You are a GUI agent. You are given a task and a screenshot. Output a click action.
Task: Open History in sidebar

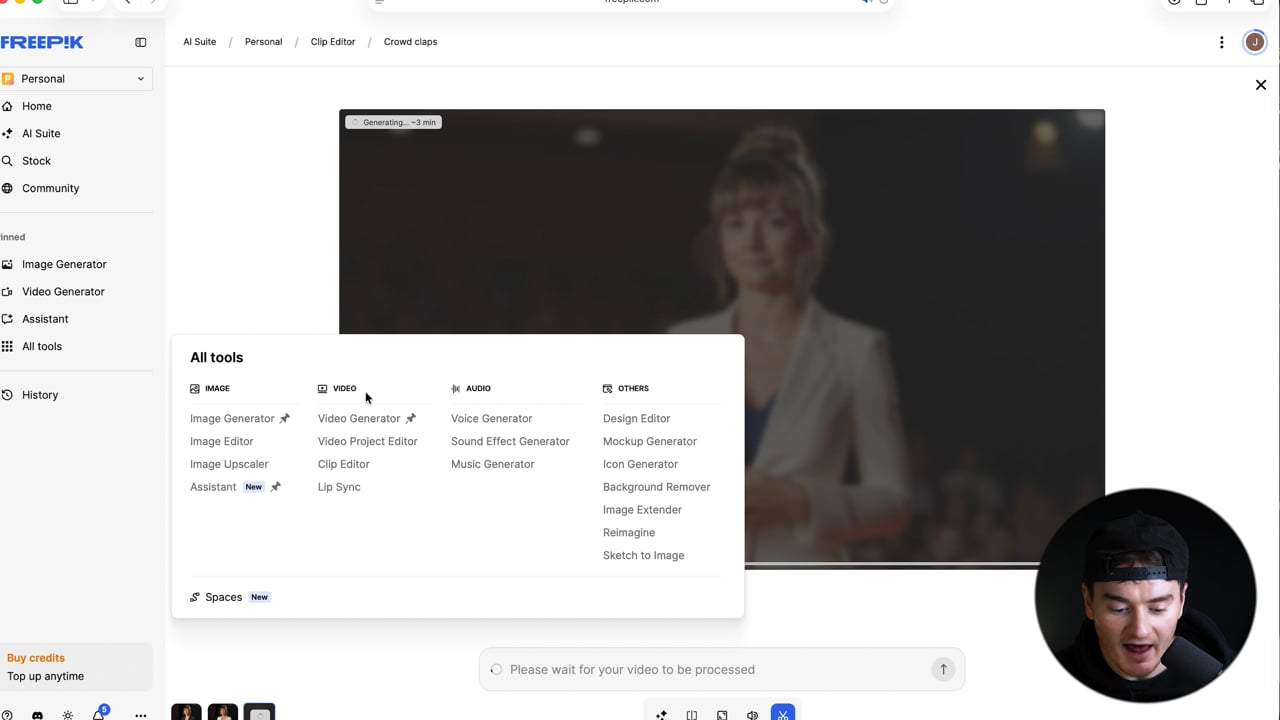point(40,395)
